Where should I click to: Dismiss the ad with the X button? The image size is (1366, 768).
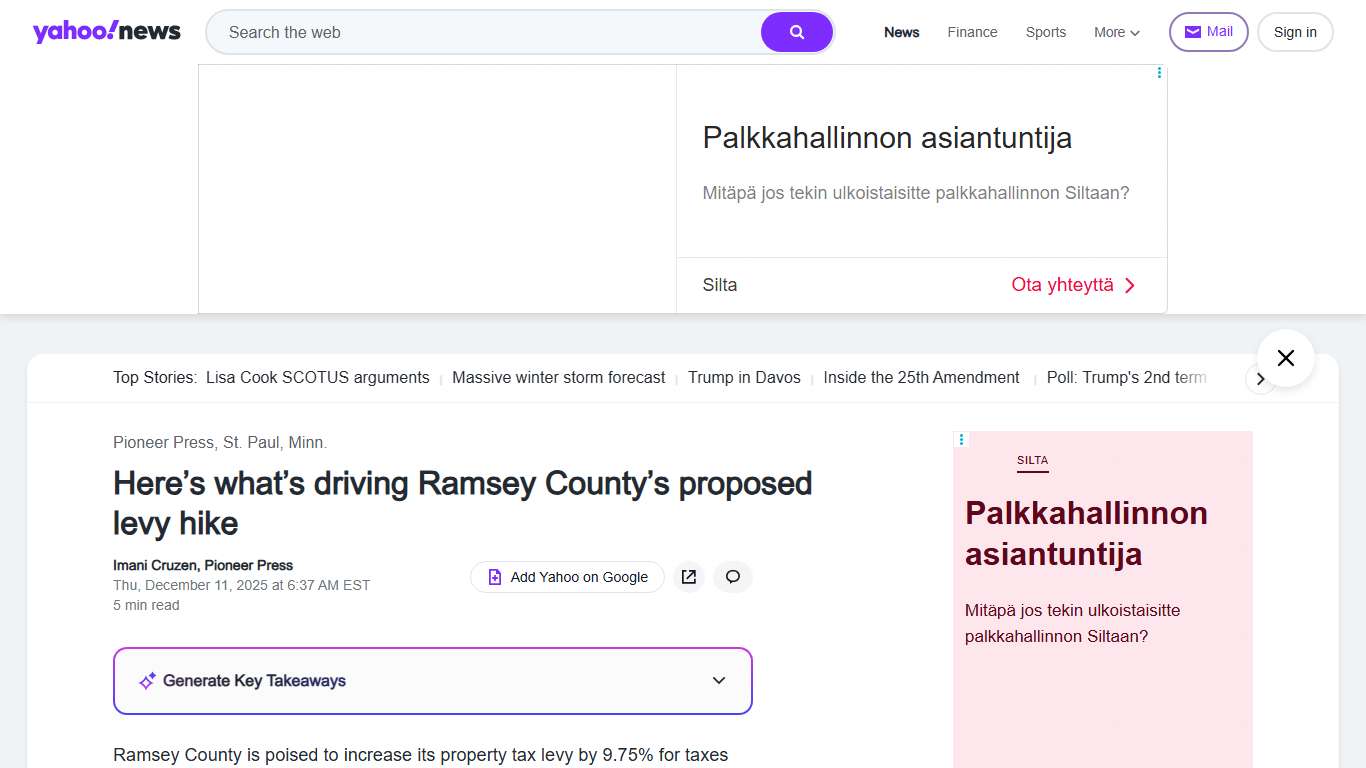click(x=1285, y=357)
